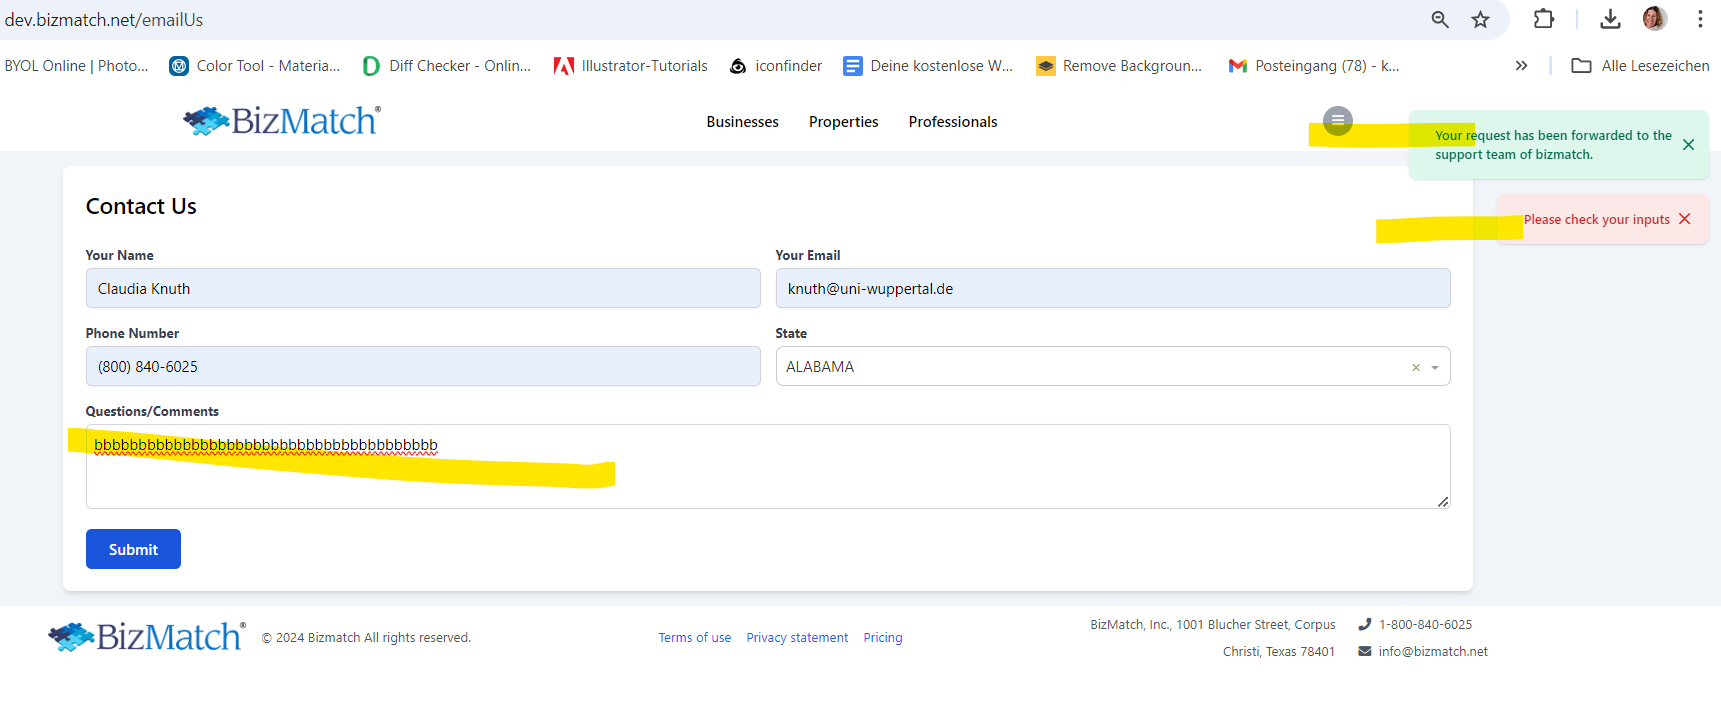1721x708 pixels.
Task: Show more bookmarks via the chevron
Action: pyautogui.click(x=1521, y=66)
